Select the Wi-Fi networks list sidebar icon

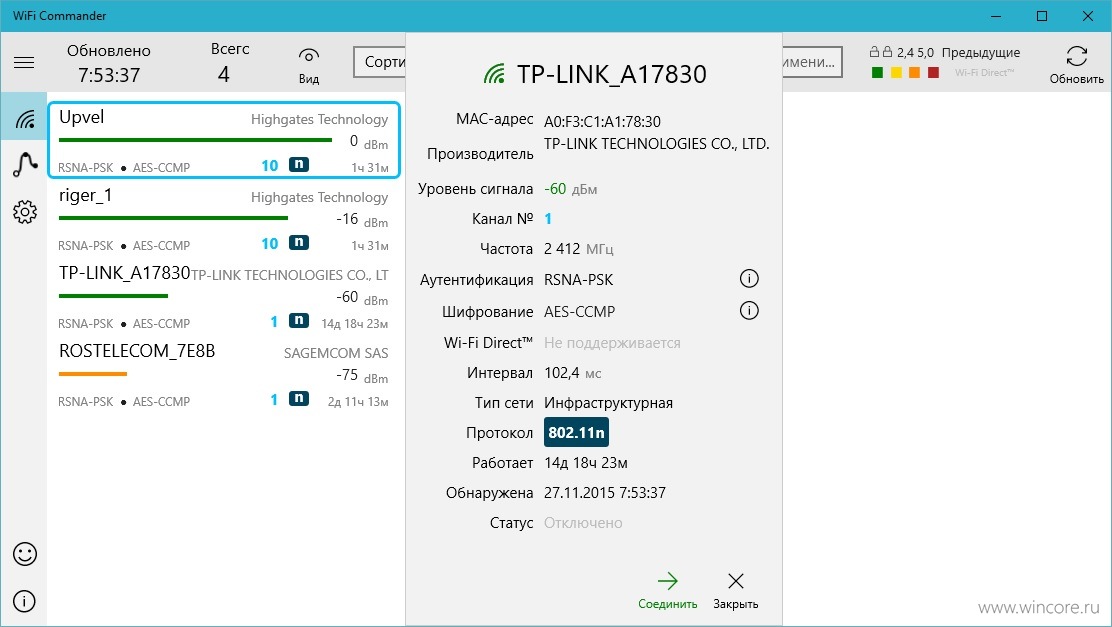24,118
